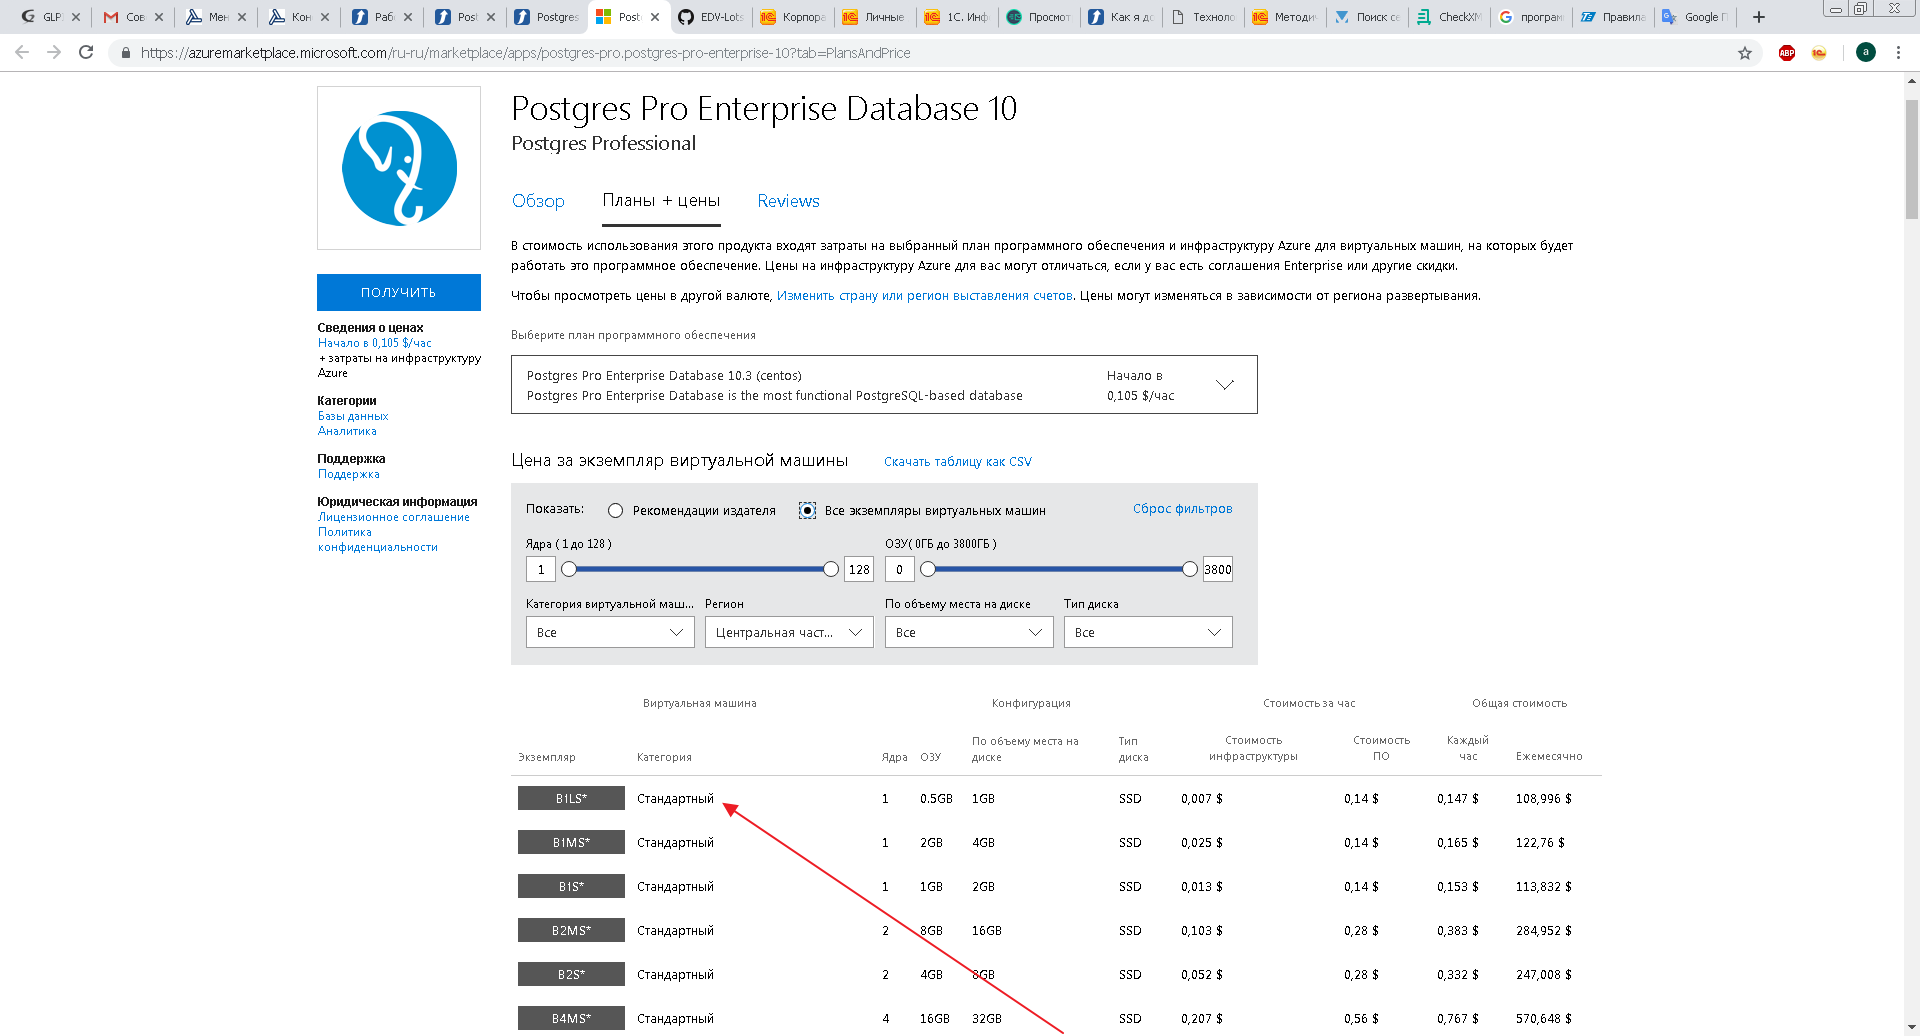1920x1036 pixels.
Task: Click the padlock site-info icon
Action: click(x=125, y=53)
